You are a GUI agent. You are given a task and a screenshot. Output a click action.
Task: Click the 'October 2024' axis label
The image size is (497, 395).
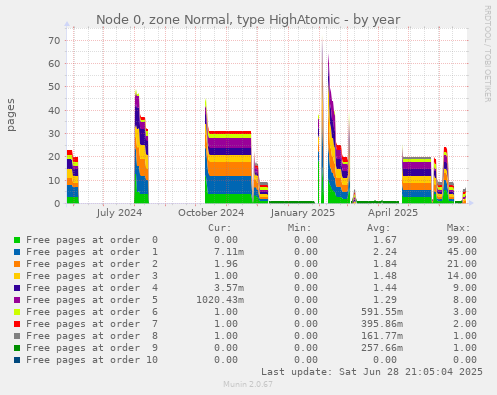tap(211, 213)
